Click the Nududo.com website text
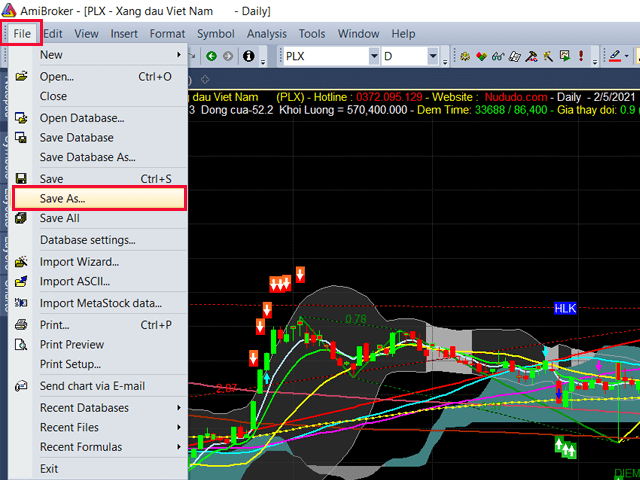Image resolution: width=640 pixels, height=480 pixels. click(x=516, y=98)
